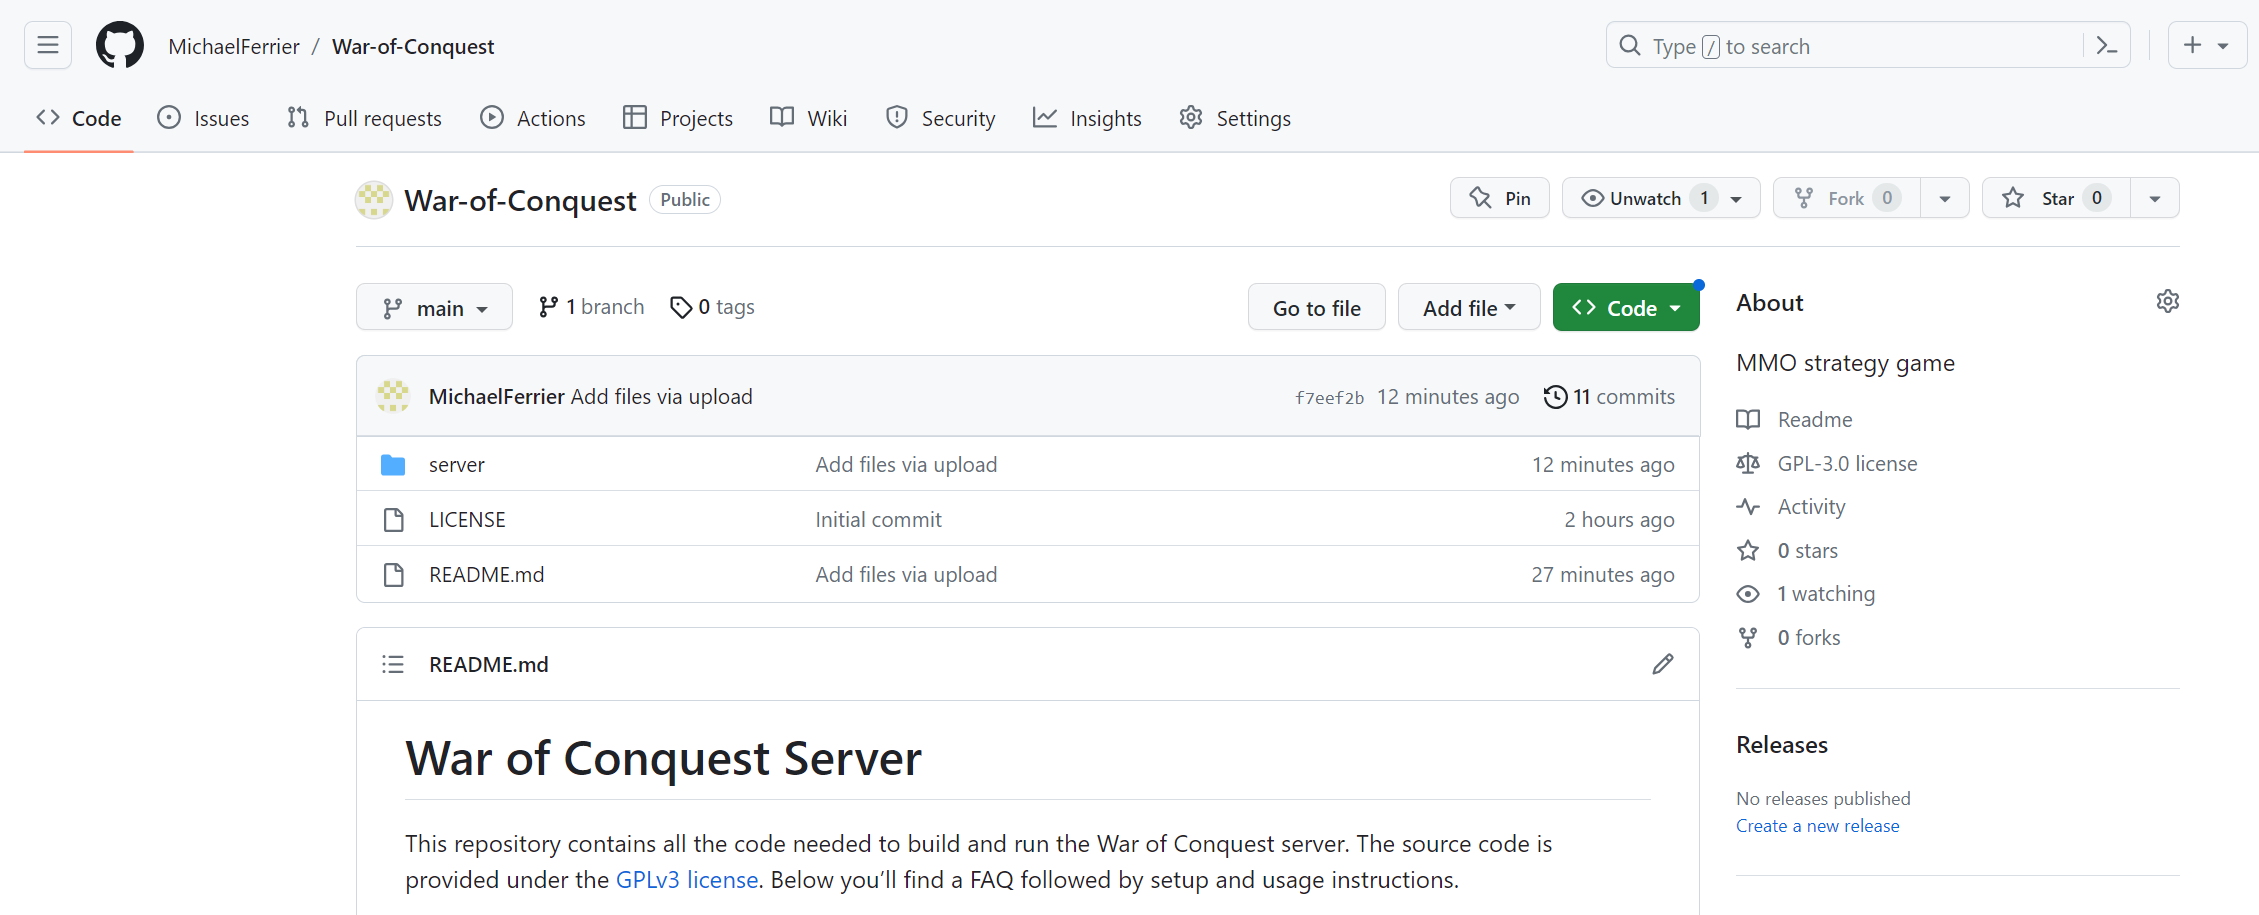Viewport: 2259px width, 915px height.
Task: Pin the repository with Pin button
Action: pos(1500,198)
